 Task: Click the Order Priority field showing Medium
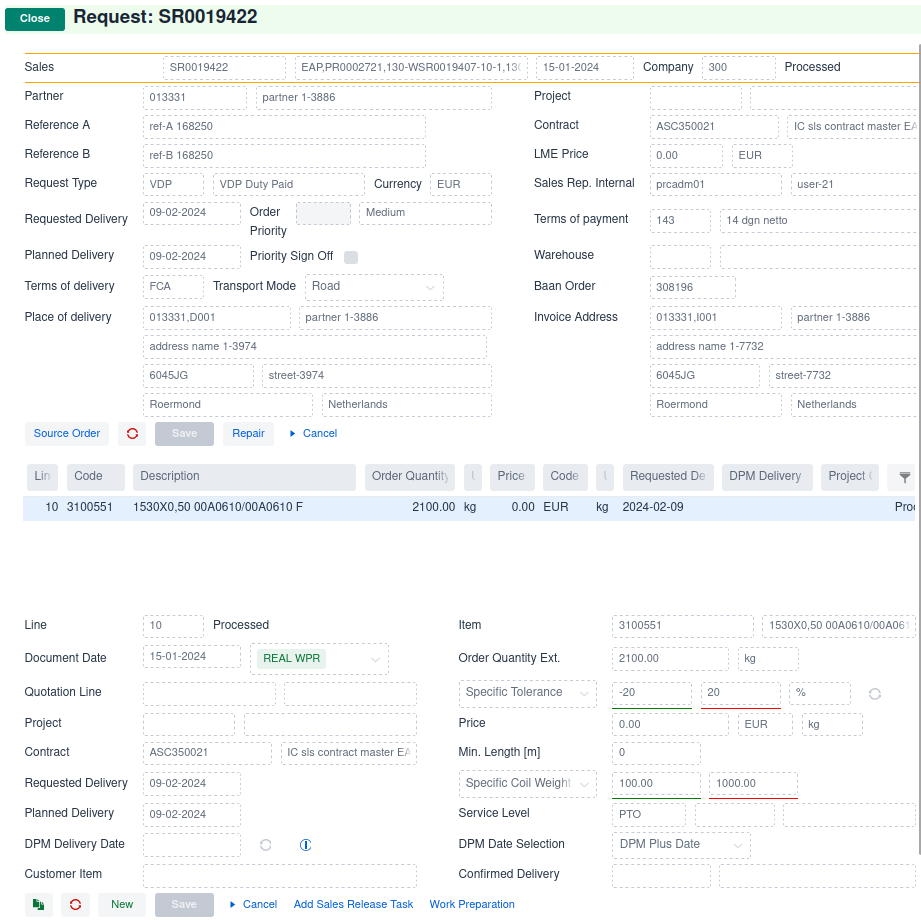tap(425, 213)
